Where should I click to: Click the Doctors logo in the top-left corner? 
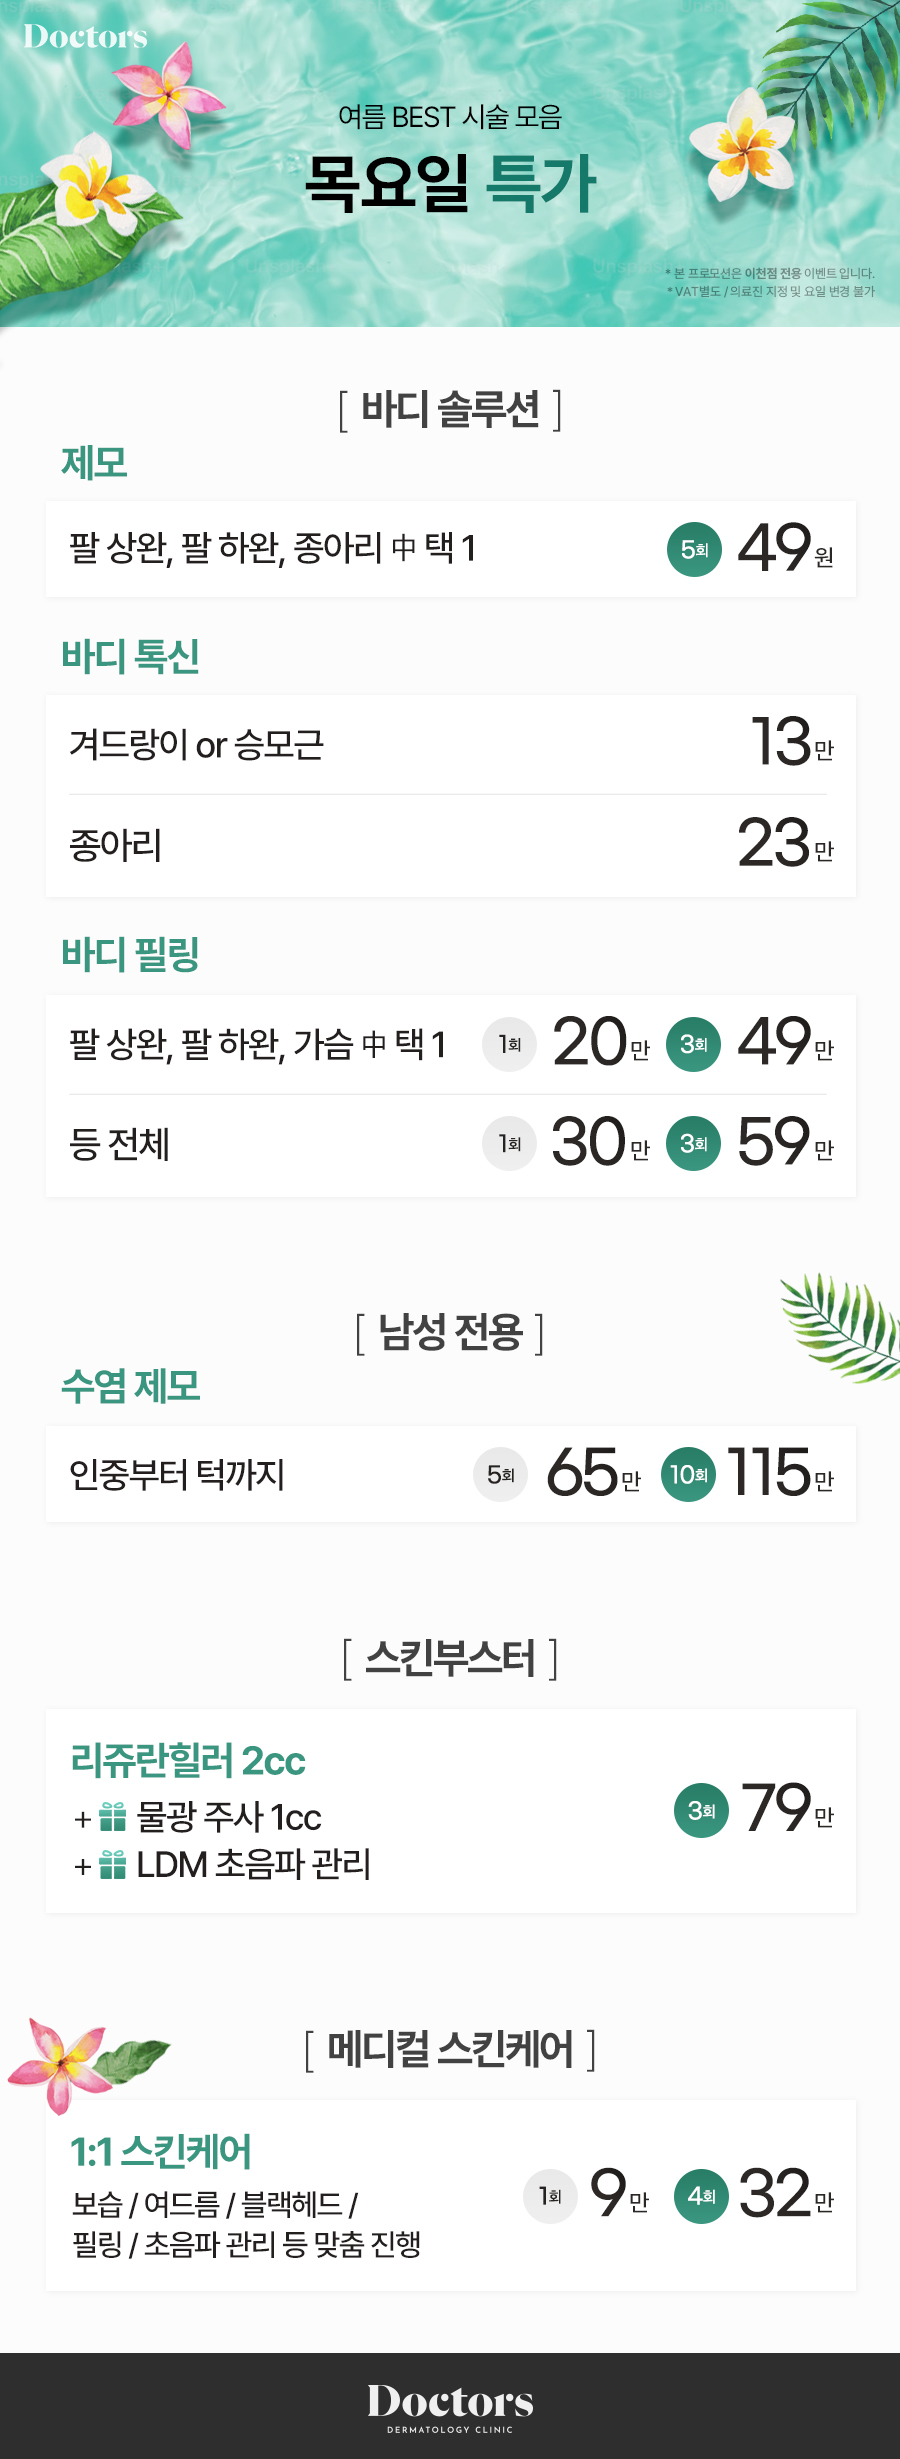pos(85,37)
